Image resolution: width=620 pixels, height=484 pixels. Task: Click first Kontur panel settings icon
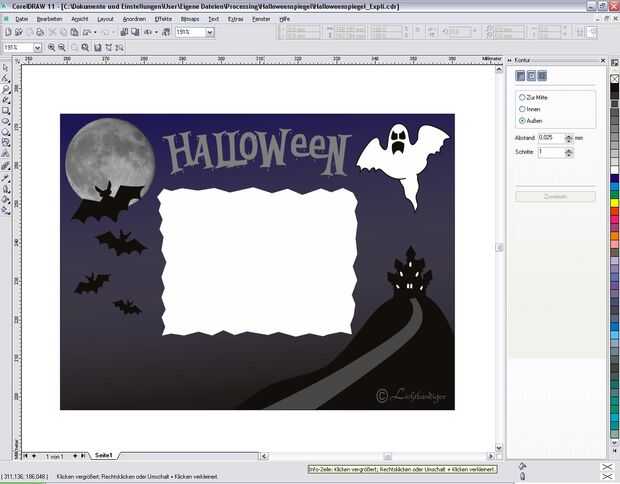(x=521, y=75)
